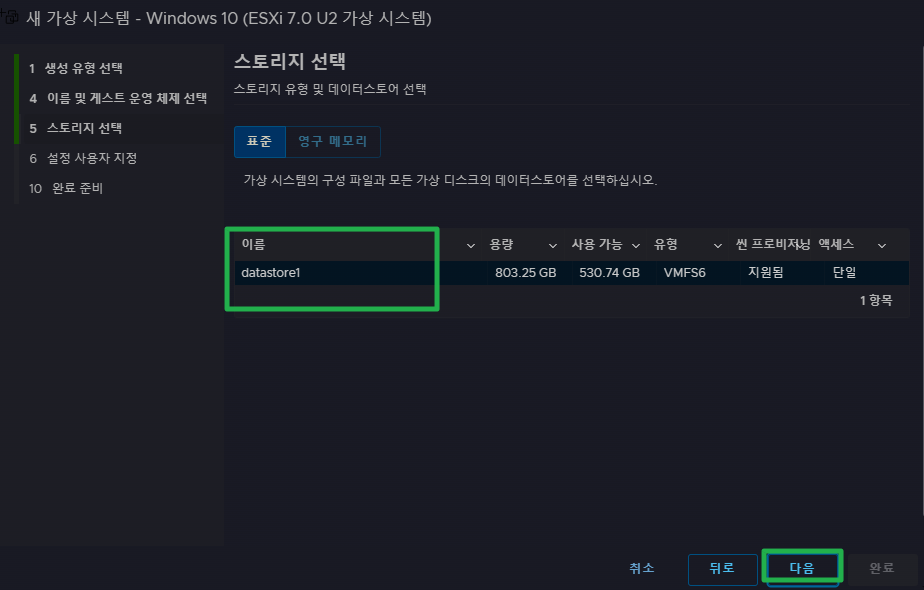Click the 803.25 GB capacity cell
Viewport: 924px width, 590px height.
526,273
